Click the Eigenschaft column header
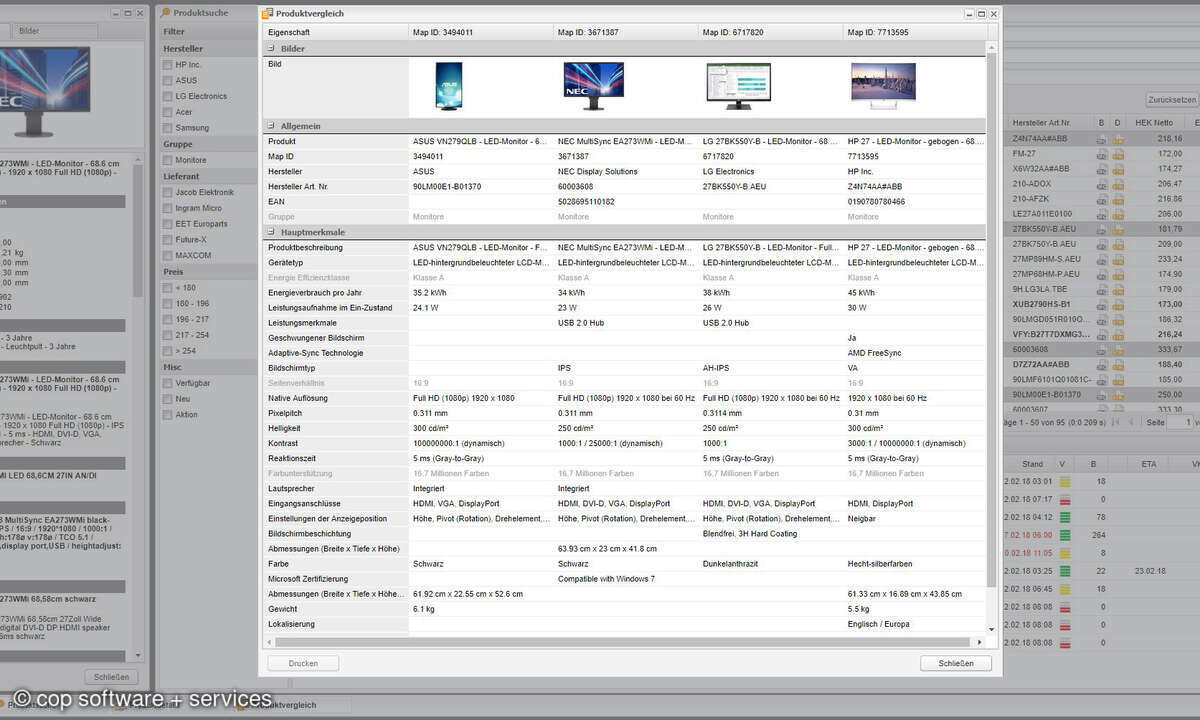 [x=336, y=32]
